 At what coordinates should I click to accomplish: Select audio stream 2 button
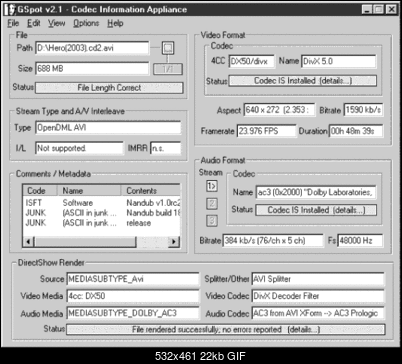[x=212, y=203]
